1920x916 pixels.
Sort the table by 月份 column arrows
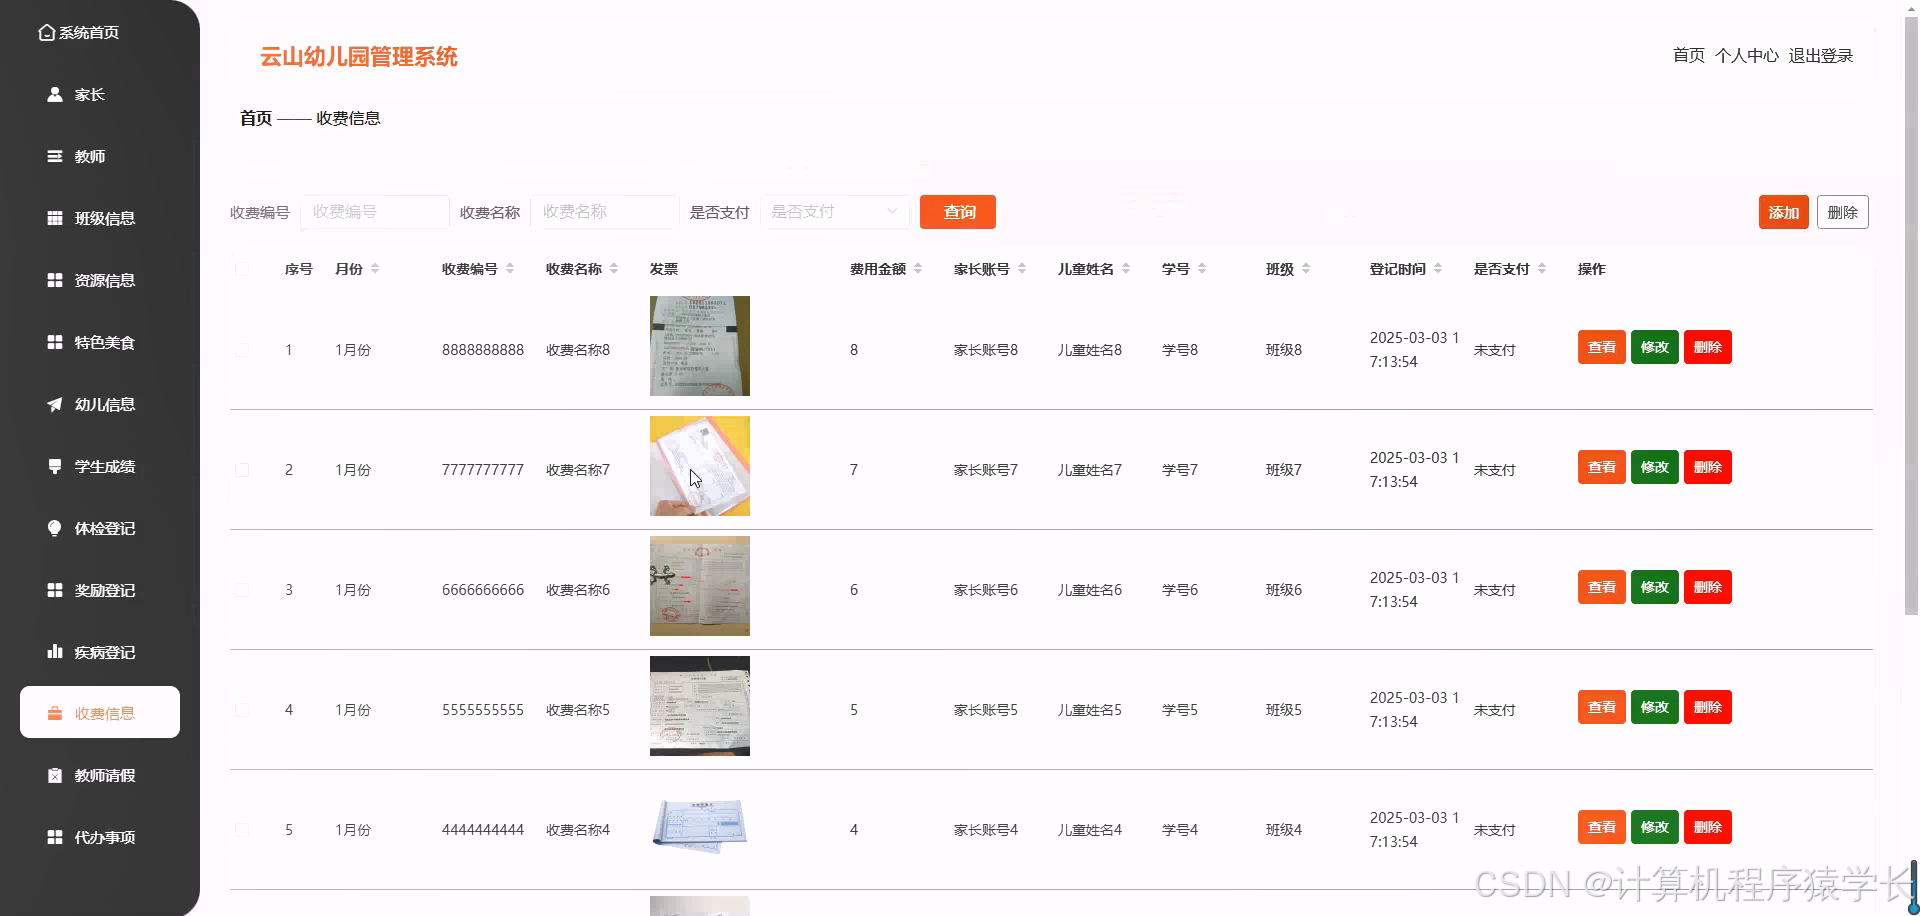tap(375, 269)
